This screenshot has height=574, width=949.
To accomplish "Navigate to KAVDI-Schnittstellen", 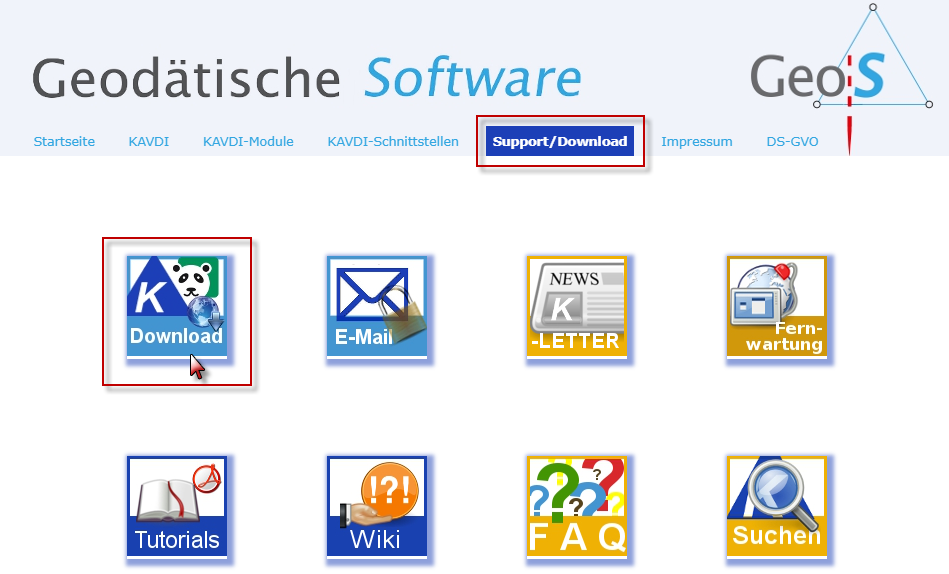I will (x=393, y=142).
